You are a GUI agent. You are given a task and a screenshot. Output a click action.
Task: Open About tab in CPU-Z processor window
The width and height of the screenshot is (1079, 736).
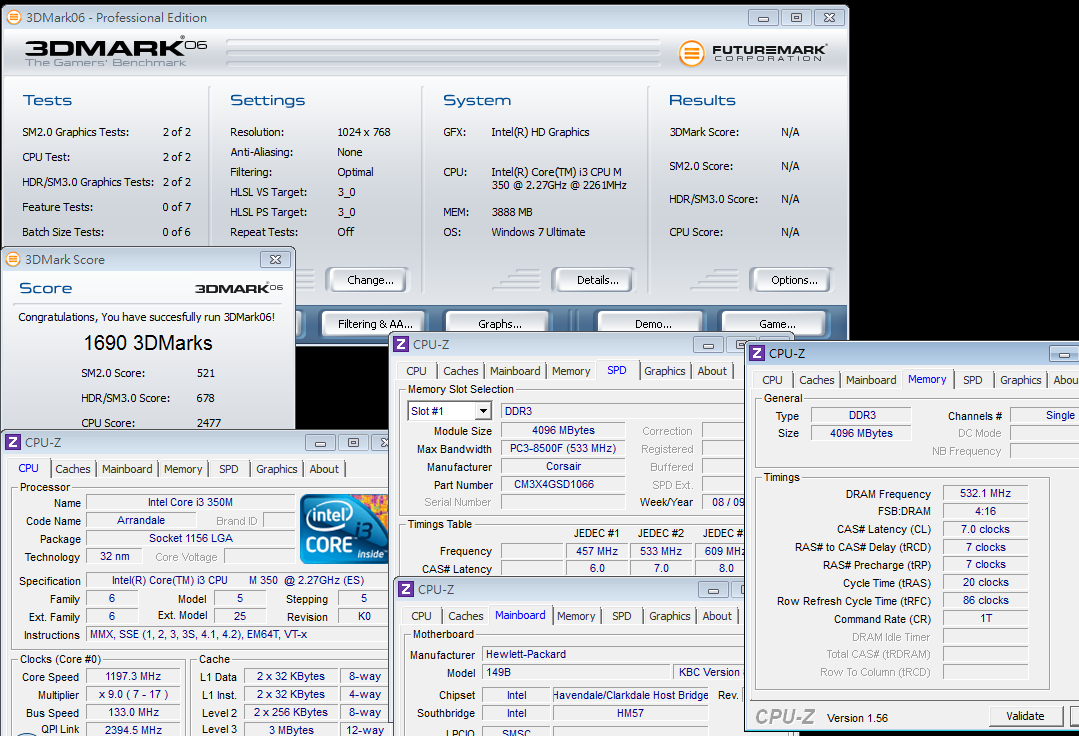pyautogui.click(x=324, y=469)
